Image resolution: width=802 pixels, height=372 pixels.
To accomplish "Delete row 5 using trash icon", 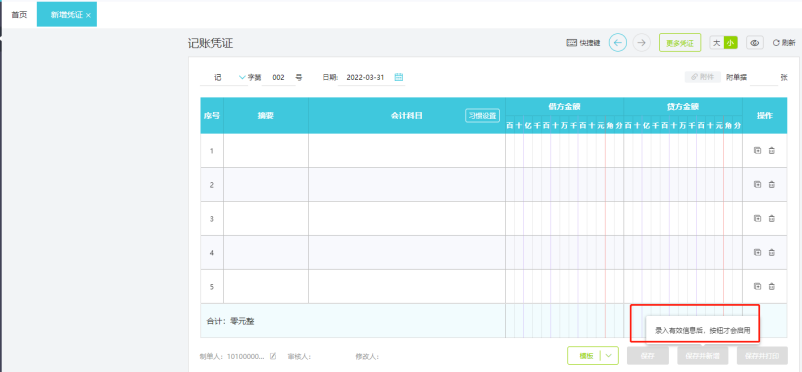I will coord(772,287).
